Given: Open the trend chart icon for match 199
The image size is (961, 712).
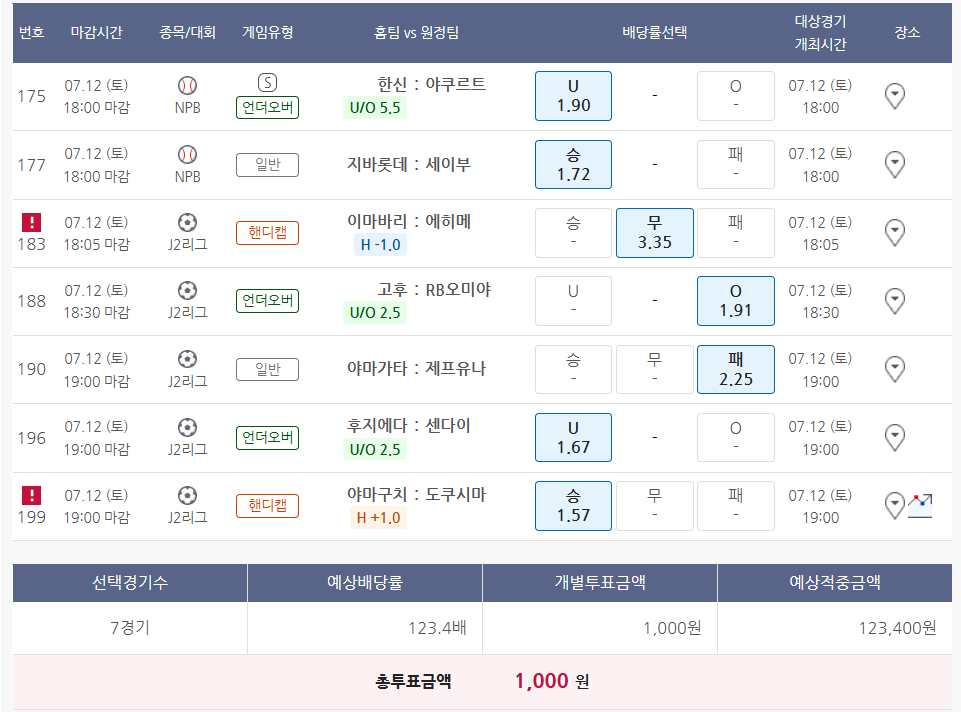Looking at the screenshot, I should pyautogui.click(x=920, y=505).
